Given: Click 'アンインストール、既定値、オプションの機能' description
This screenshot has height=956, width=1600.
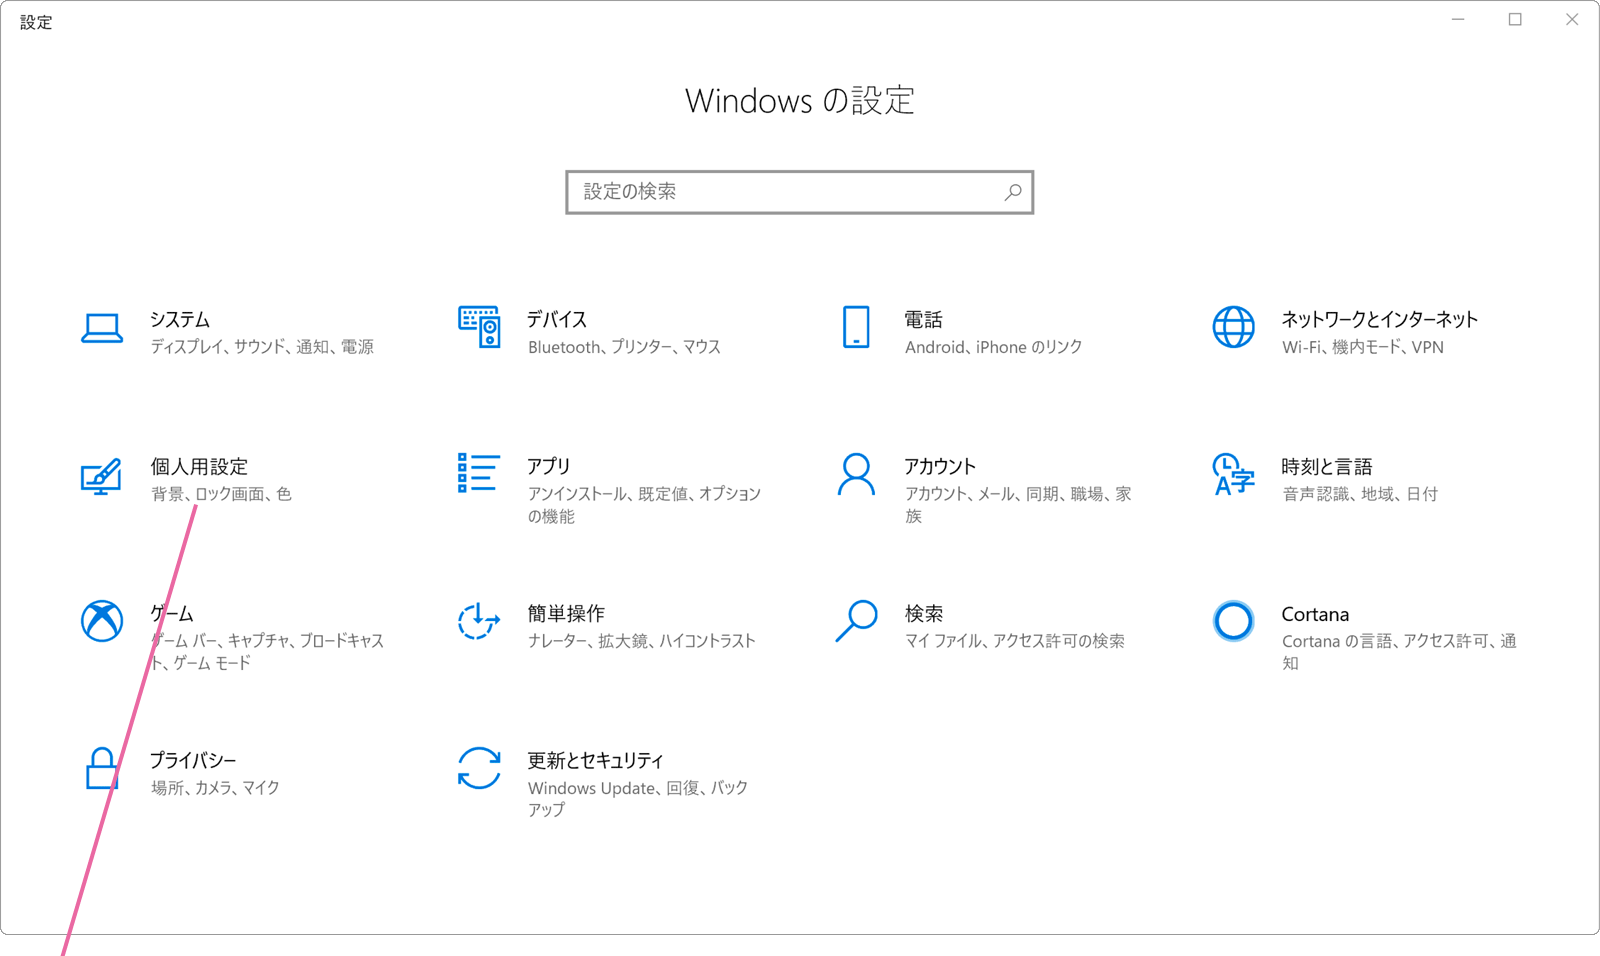Looking at the screenshot, I should [644, 505].
